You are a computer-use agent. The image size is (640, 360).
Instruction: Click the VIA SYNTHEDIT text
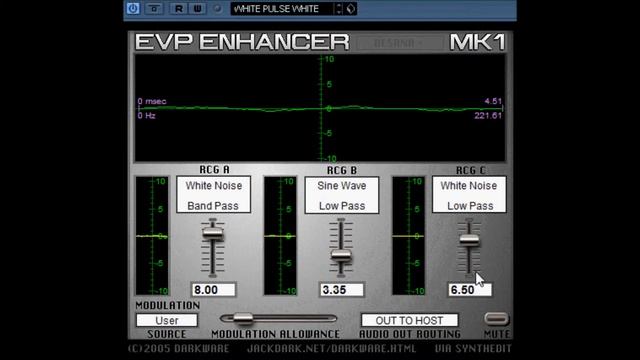click(473, 349)
